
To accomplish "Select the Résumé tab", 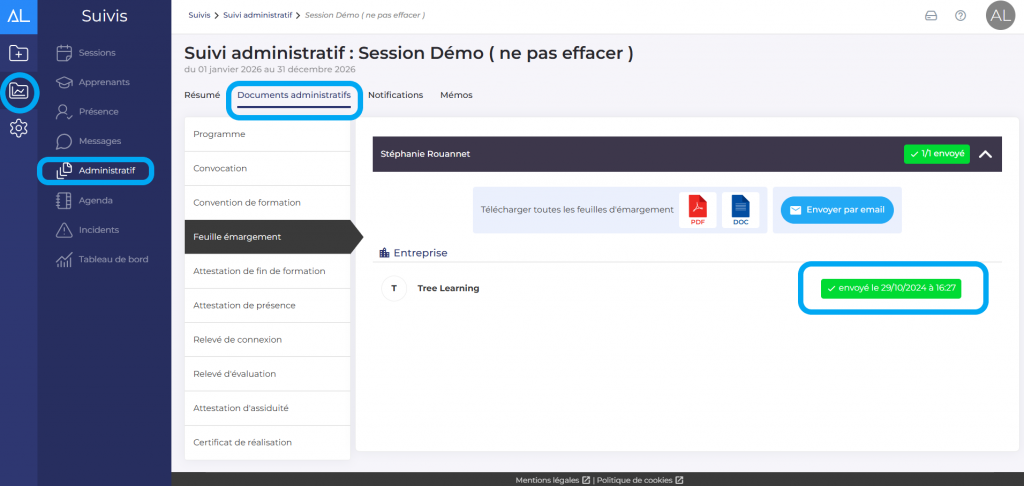I will tap(202, 95).
